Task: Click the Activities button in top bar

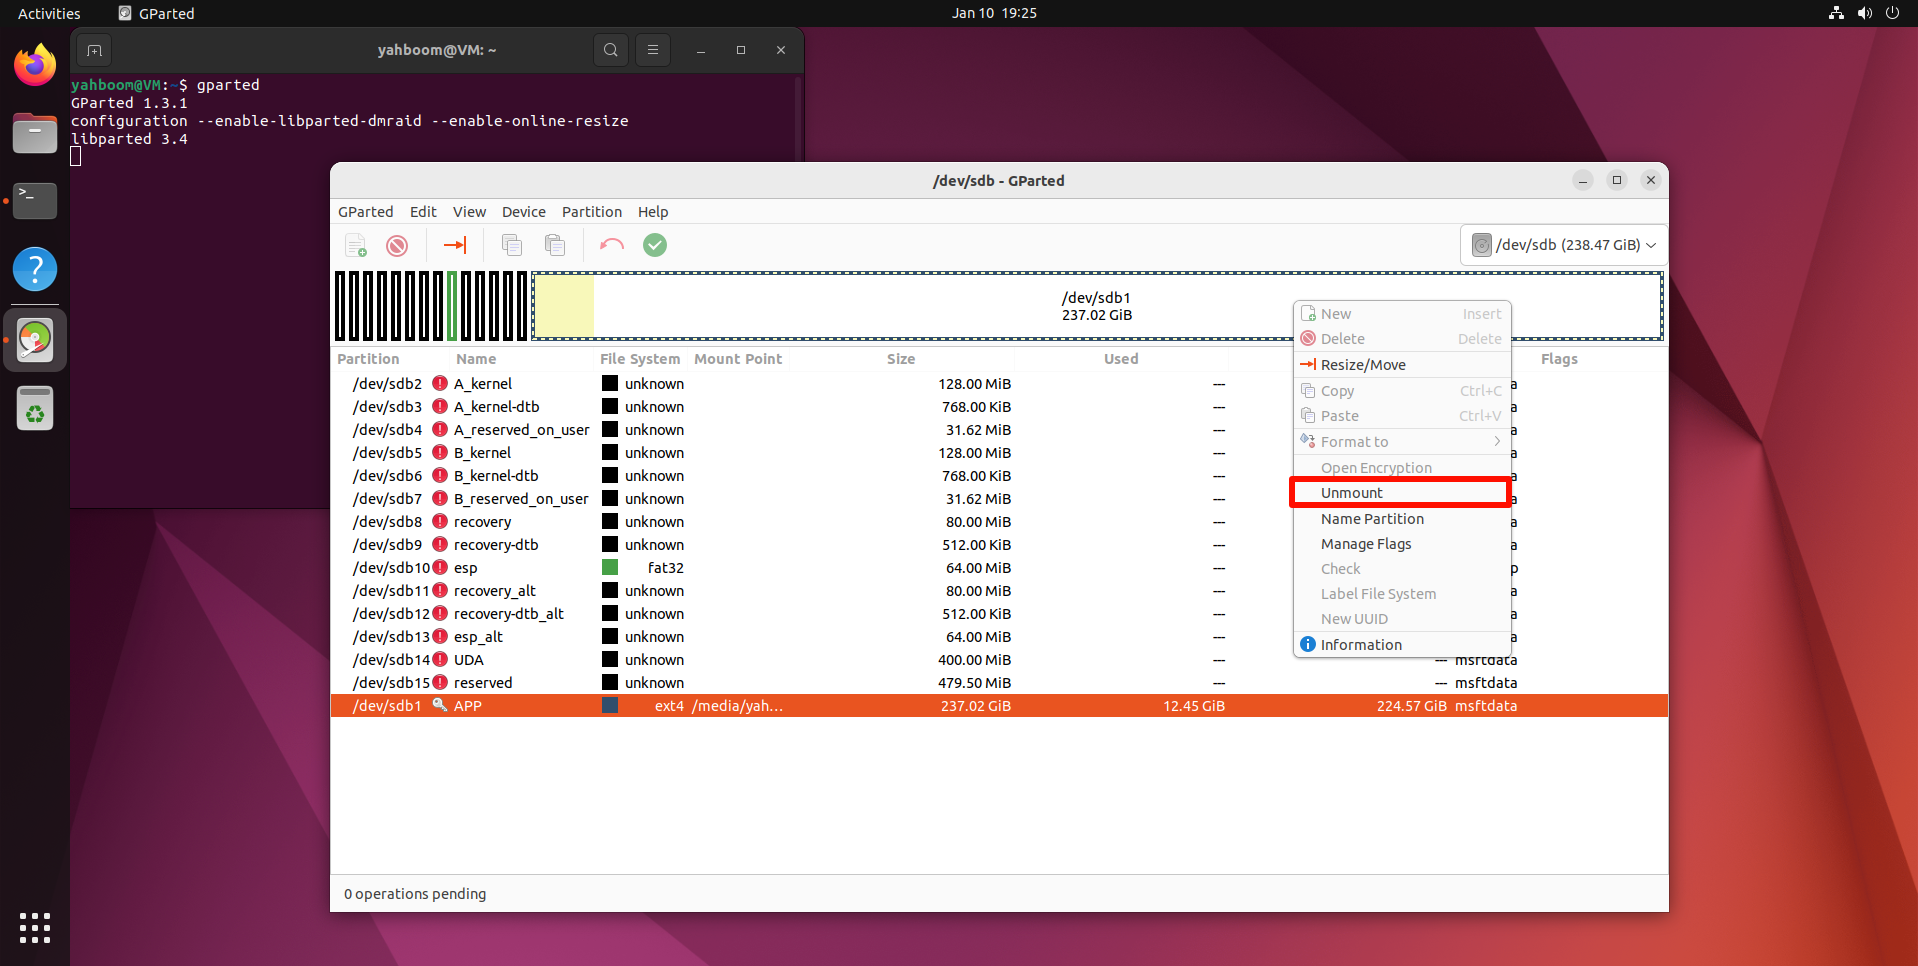Action: tap(49, 13)
